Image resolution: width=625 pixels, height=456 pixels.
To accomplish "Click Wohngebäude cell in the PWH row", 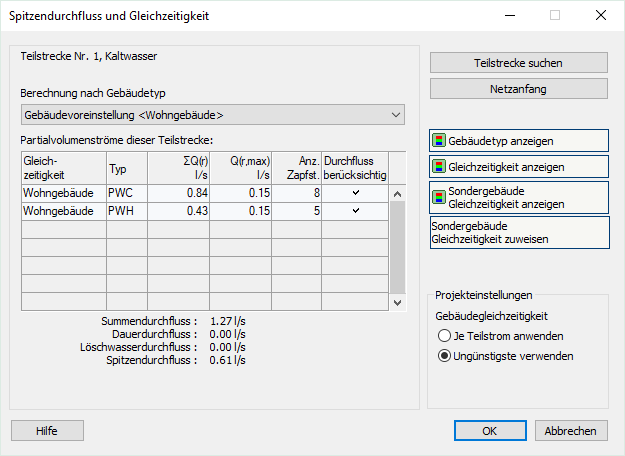I will click(x=64, y=211).
